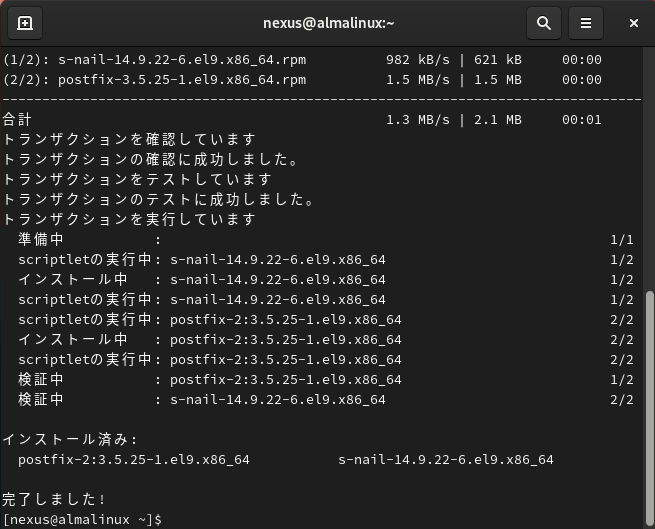
Task: Open the hamburger main menu
Action: [x=586, y=22]
